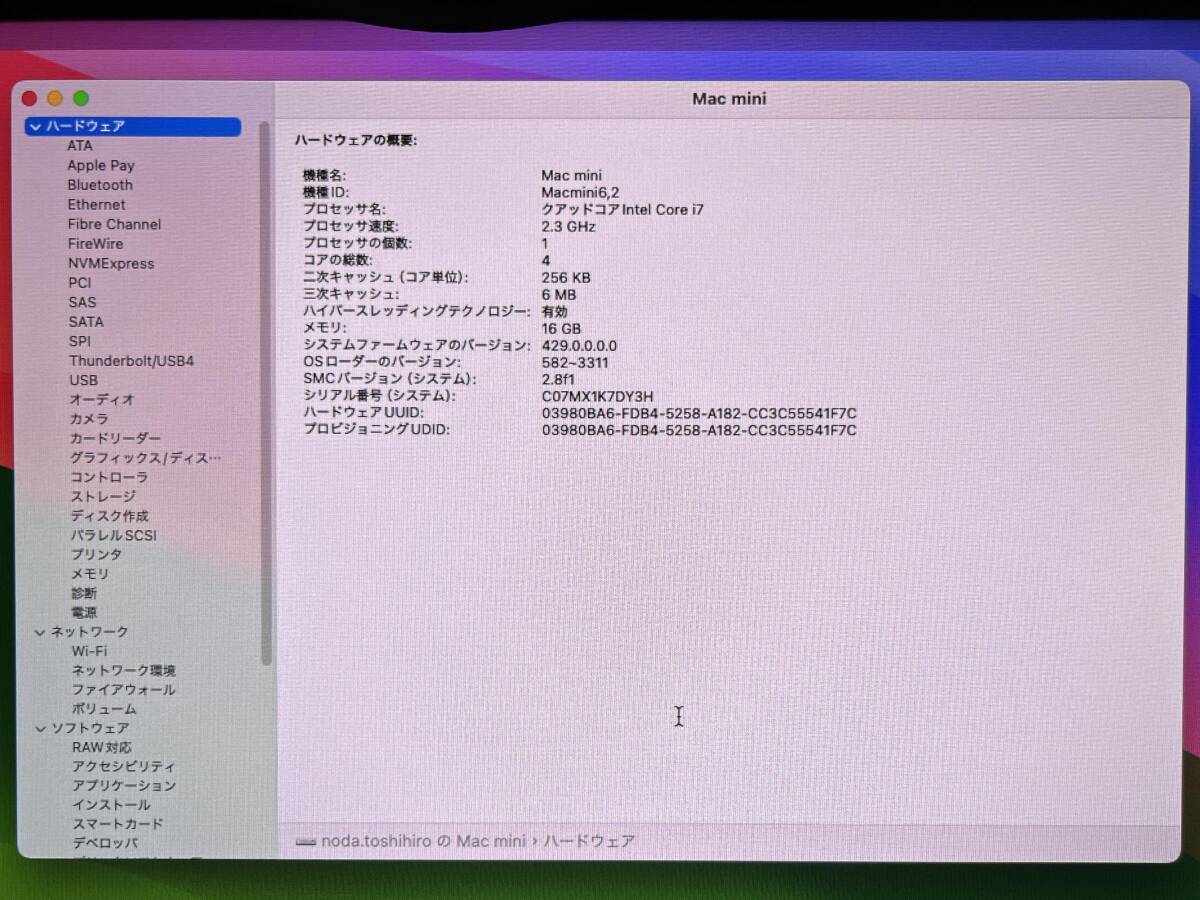The width and height of the screenshot is (1200, 900).
Task: Select プリンタ in the sidebar
Action: pyautogui.click(x=96, y=554)
